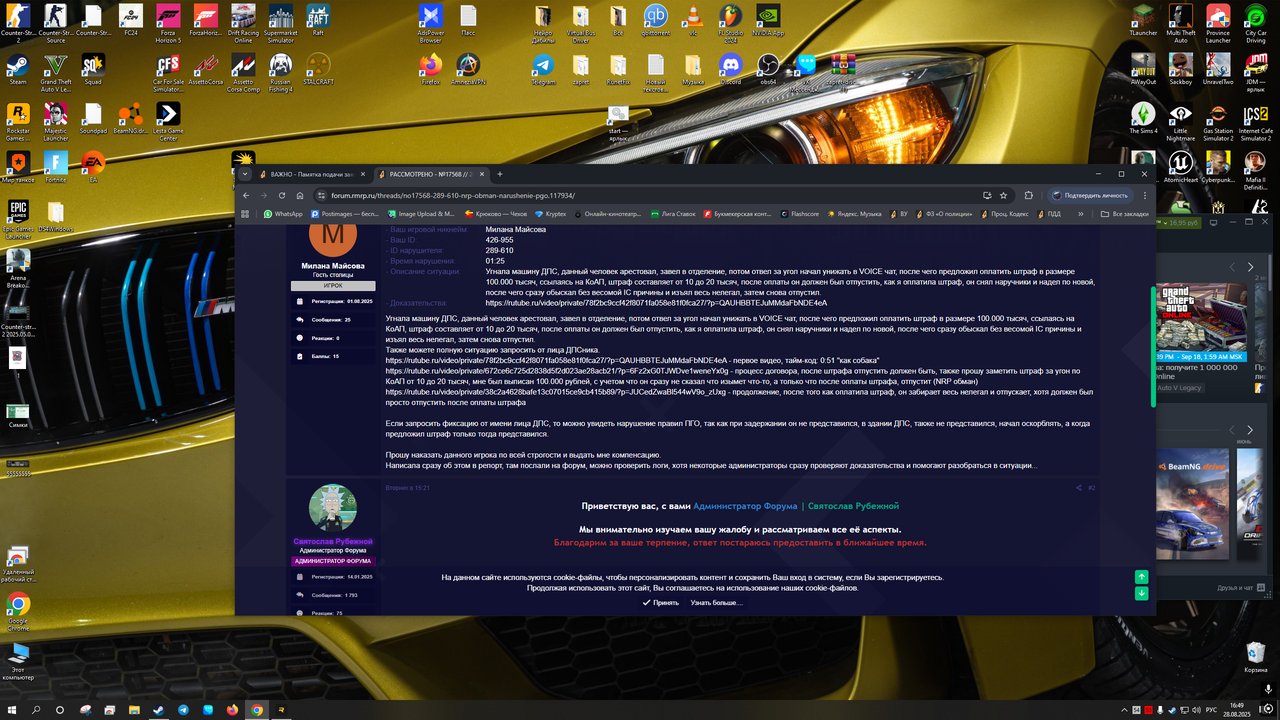Switch the РУС input language indicator
Viewport: 1280px width, 720px height.
[x=1211, y=710]
